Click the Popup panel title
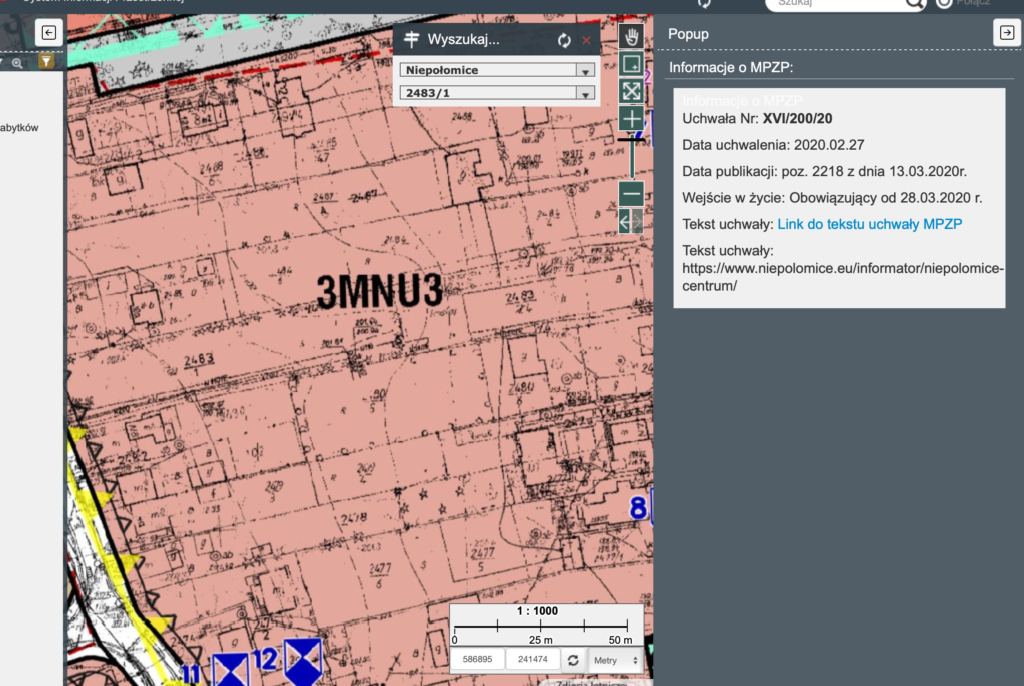Image resolution: width=1024 pixels, height=686 pixels. point(688,34)
